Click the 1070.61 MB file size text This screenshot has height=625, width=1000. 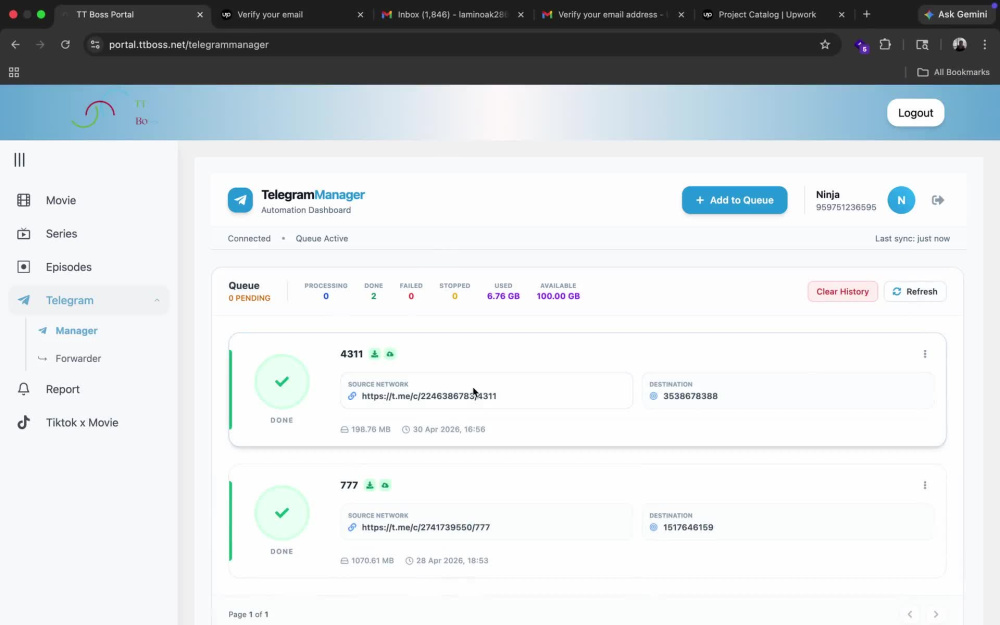click(372, 561)
